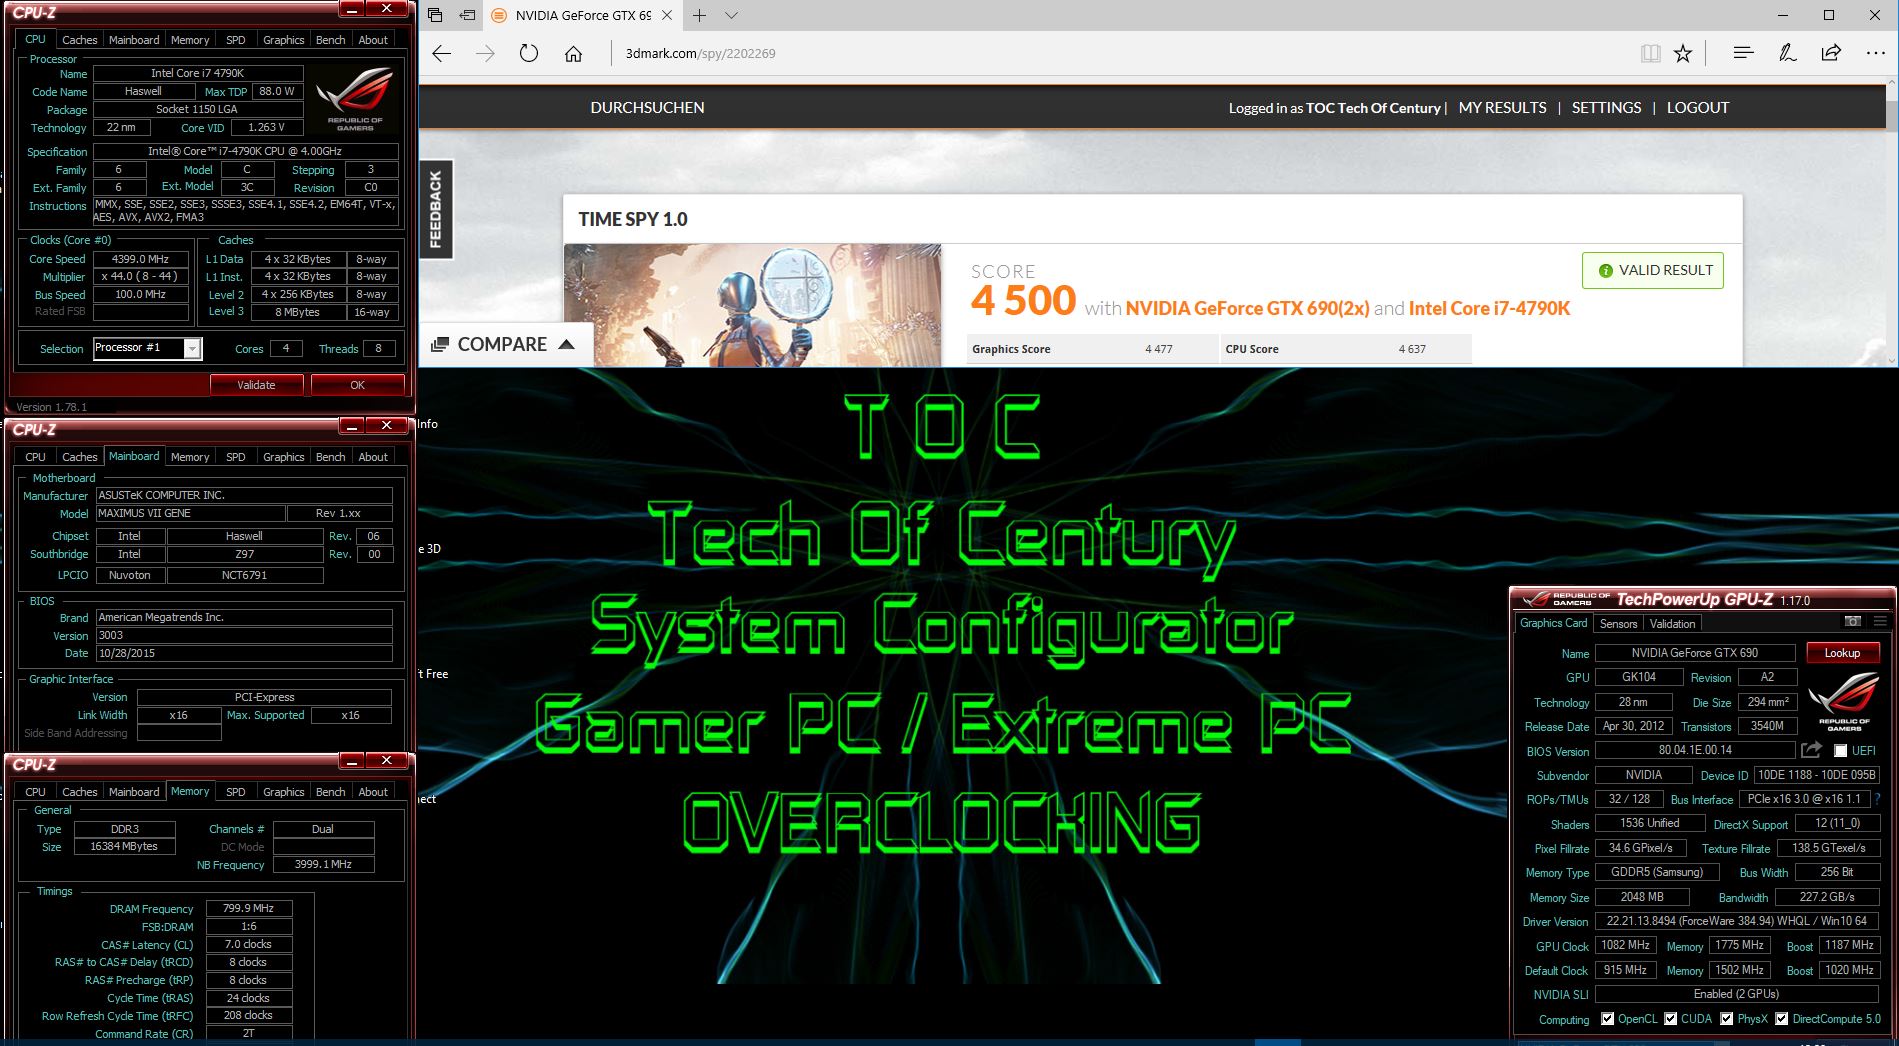
Task: Click the Time Spy benchmark thumbnail
Action: click(x=752, y=305)
